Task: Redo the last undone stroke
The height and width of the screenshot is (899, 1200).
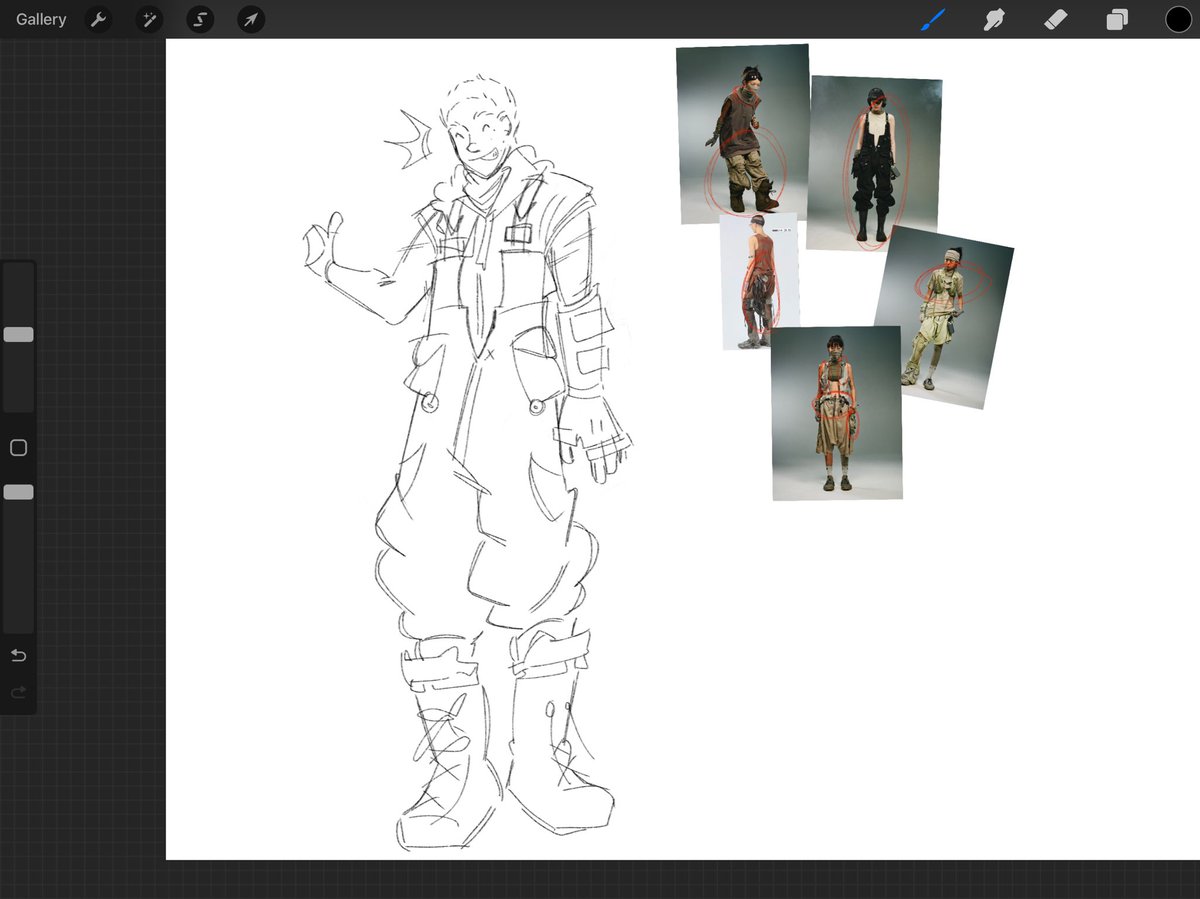Action: (x=18, y=692)
